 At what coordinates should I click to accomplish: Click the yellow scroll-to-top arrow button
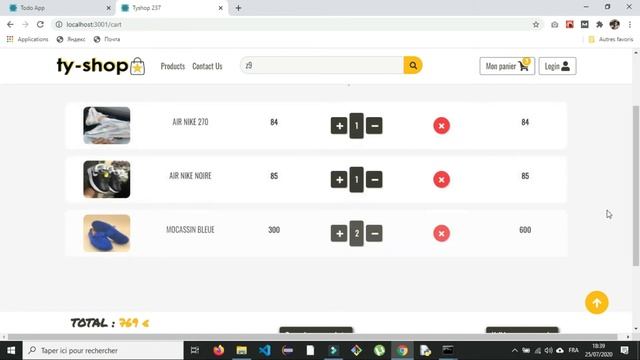click(597, 302)
